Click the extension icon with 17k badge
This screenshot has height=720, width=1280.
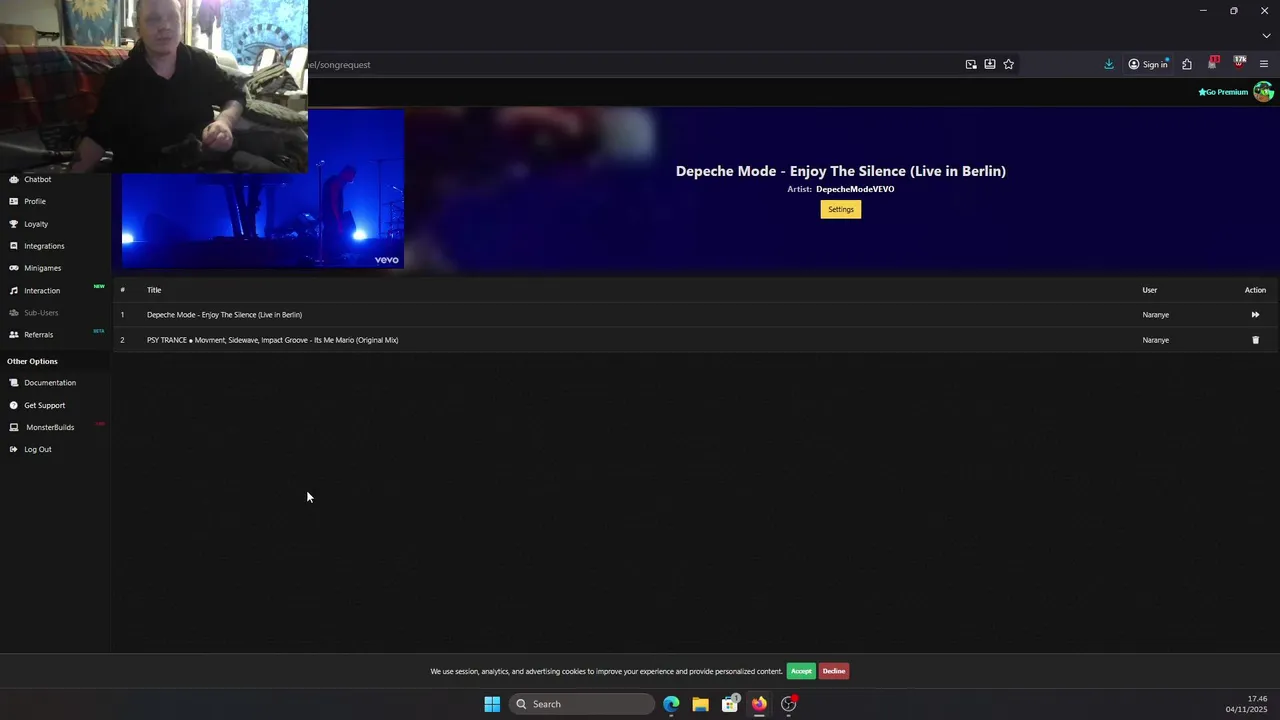[1239, 63]
